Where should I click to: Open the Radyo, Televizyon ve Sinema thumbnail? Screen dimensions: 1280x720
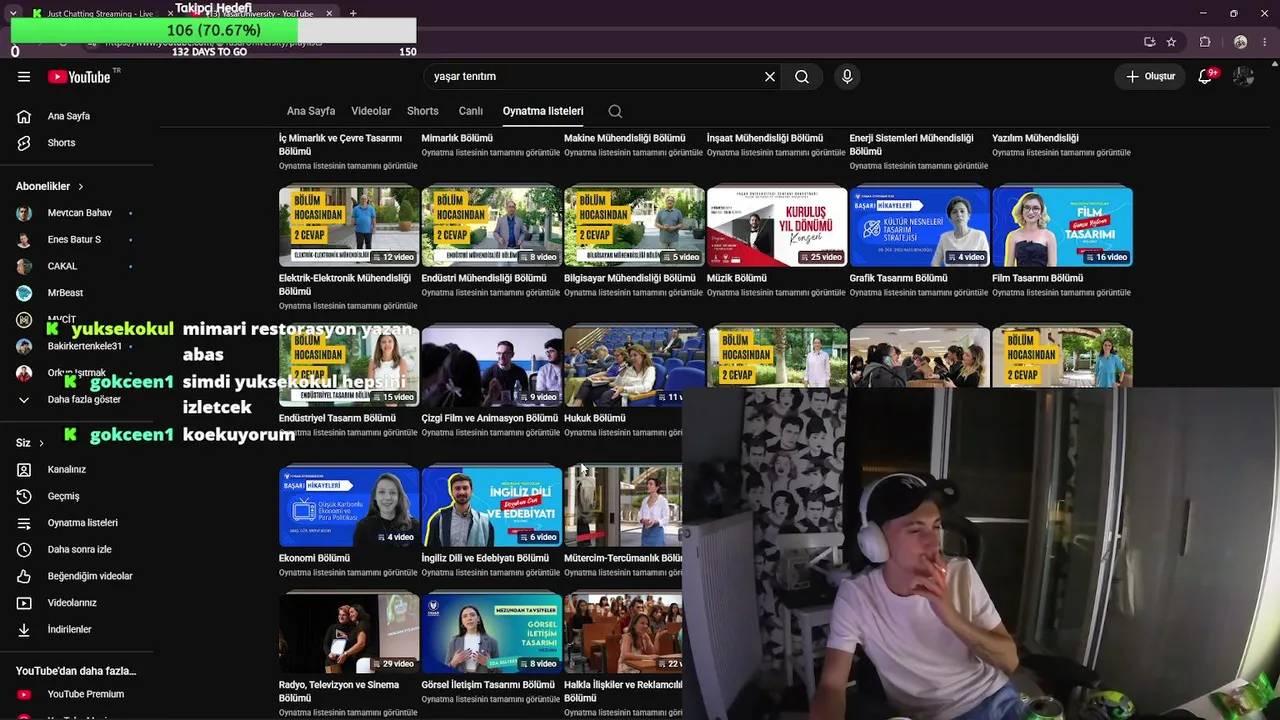pyautogui.click(x=349, y=633)
